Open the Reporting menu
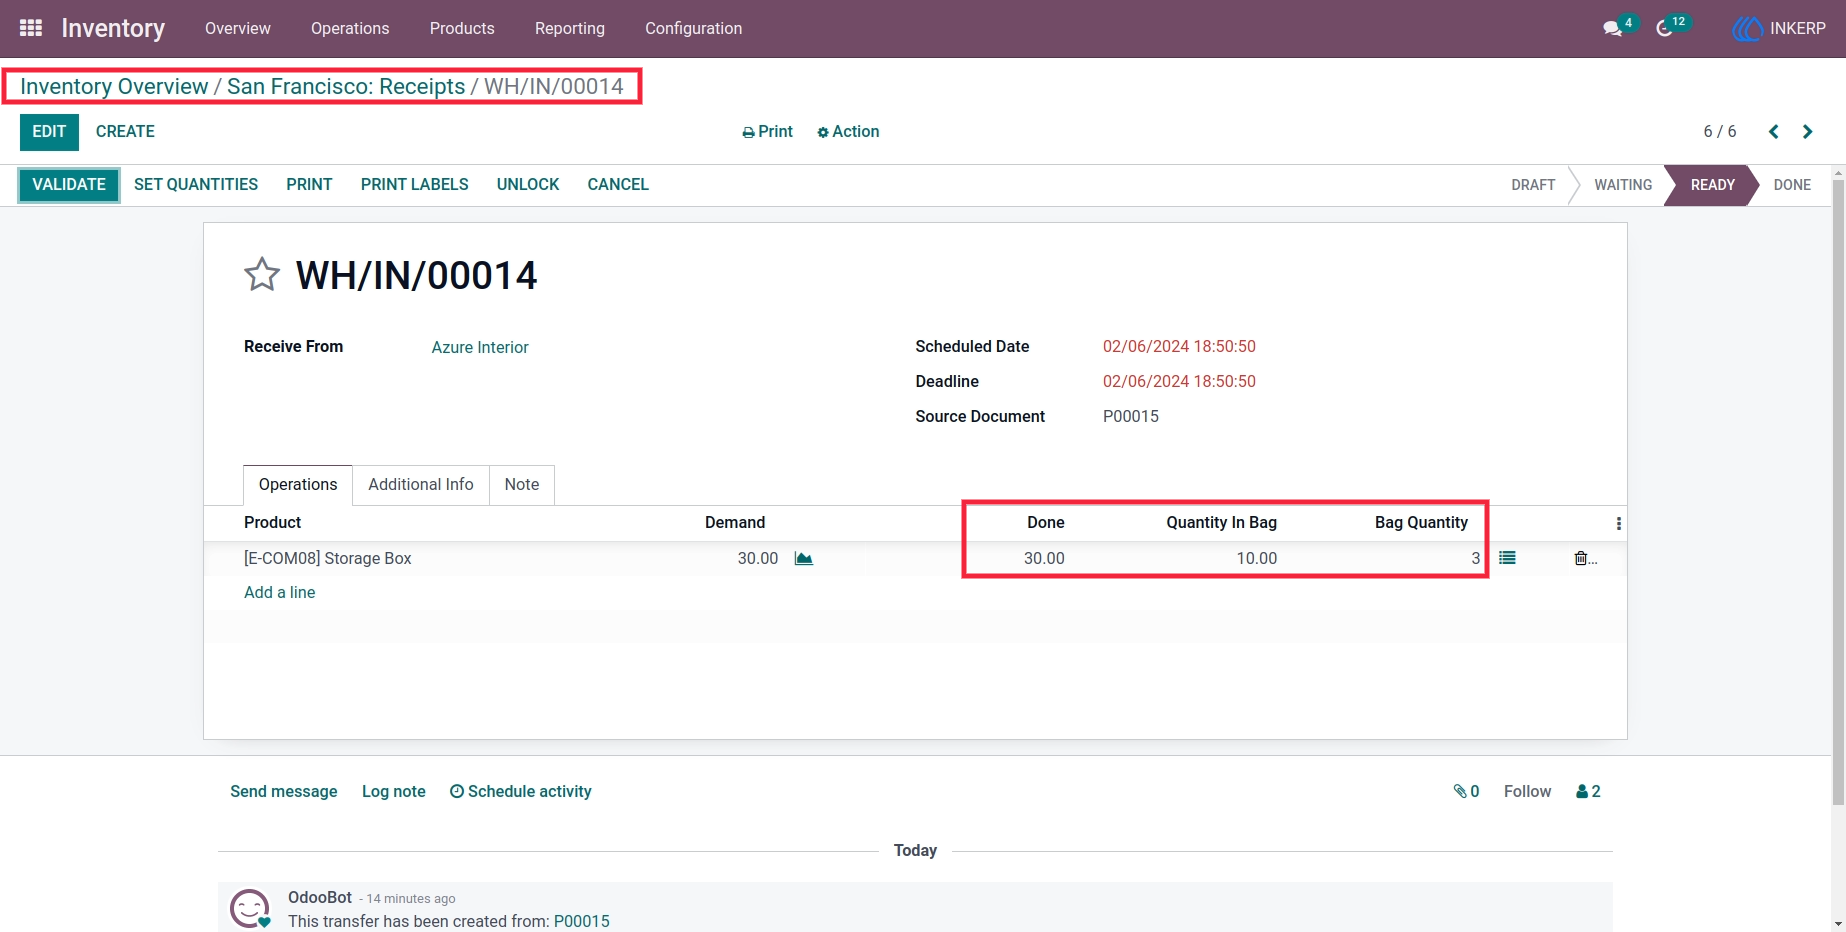Screen dimensions: 1846x932 [x=570, y=28]
